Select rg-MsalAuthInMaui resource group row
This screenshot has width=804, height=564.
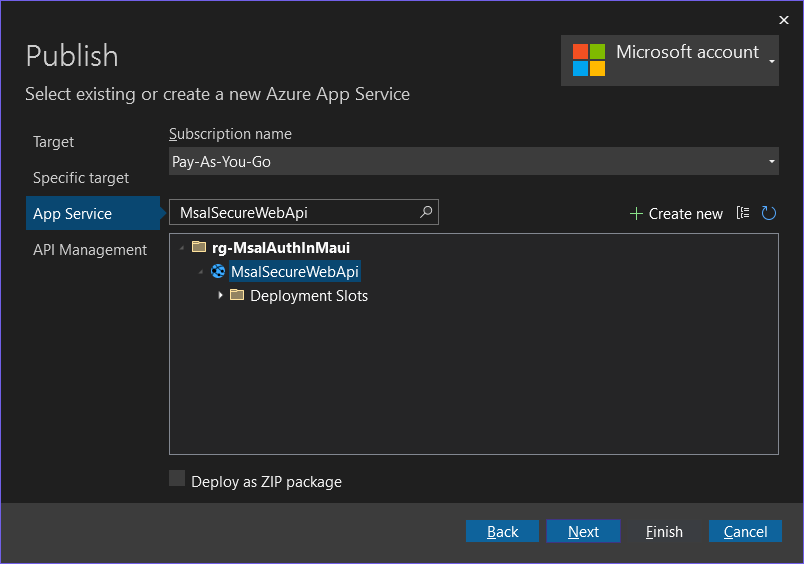(280, 248)
